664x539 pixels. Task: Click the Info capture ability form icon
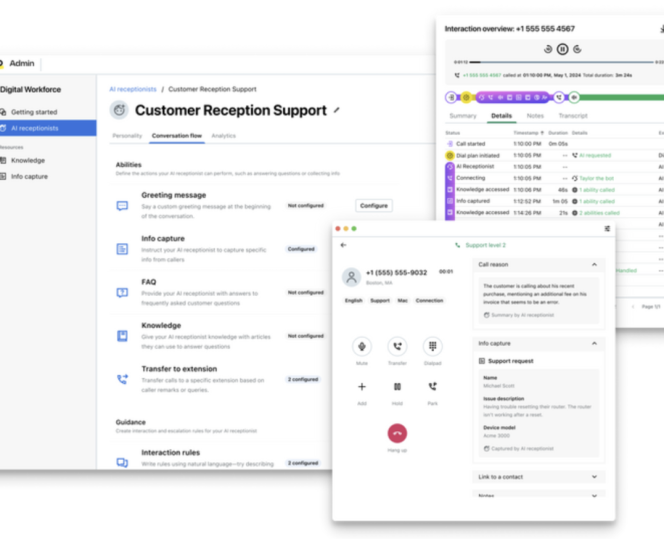pyautogui.click(x=122, y=249)
